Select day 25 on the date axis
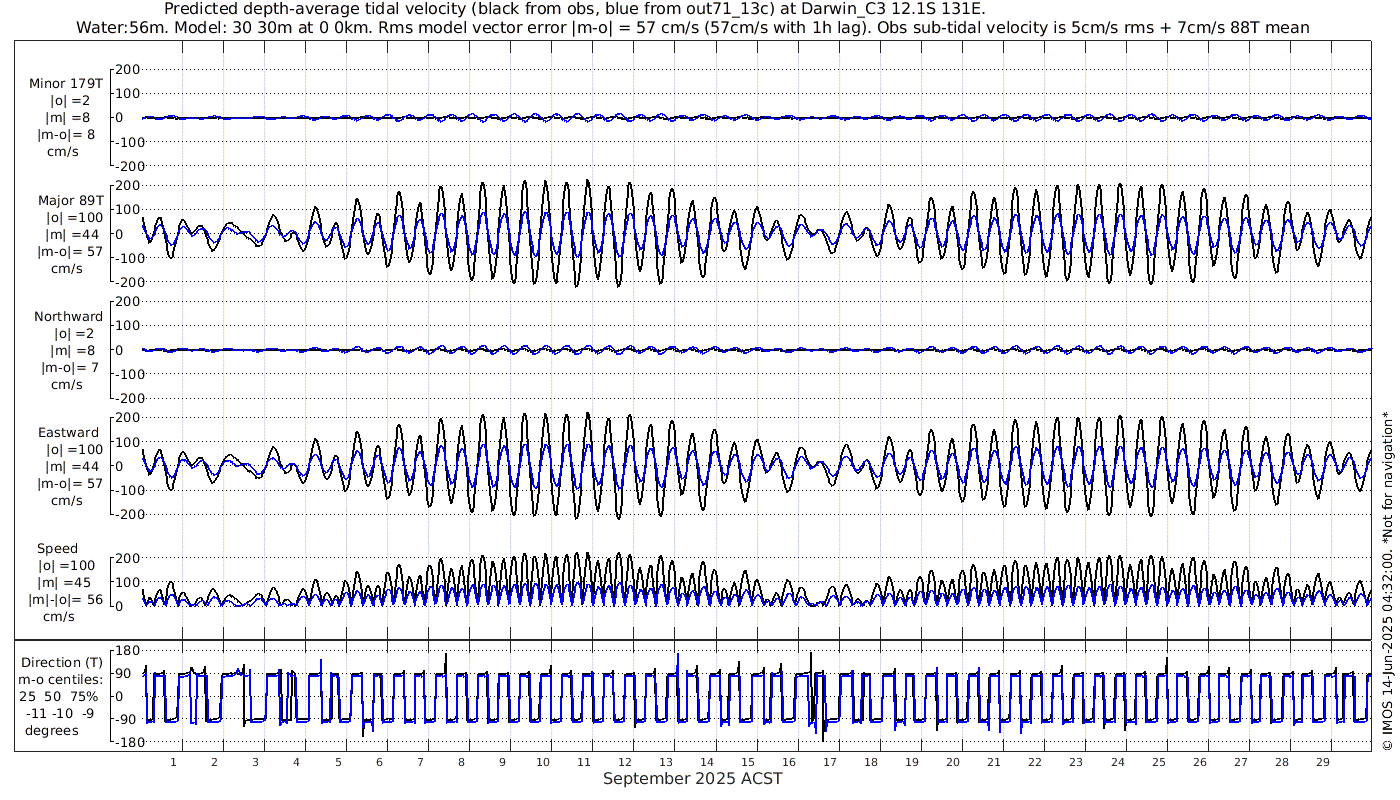This screenshot has width=1400, height=800. click(x=1158, y=761)
